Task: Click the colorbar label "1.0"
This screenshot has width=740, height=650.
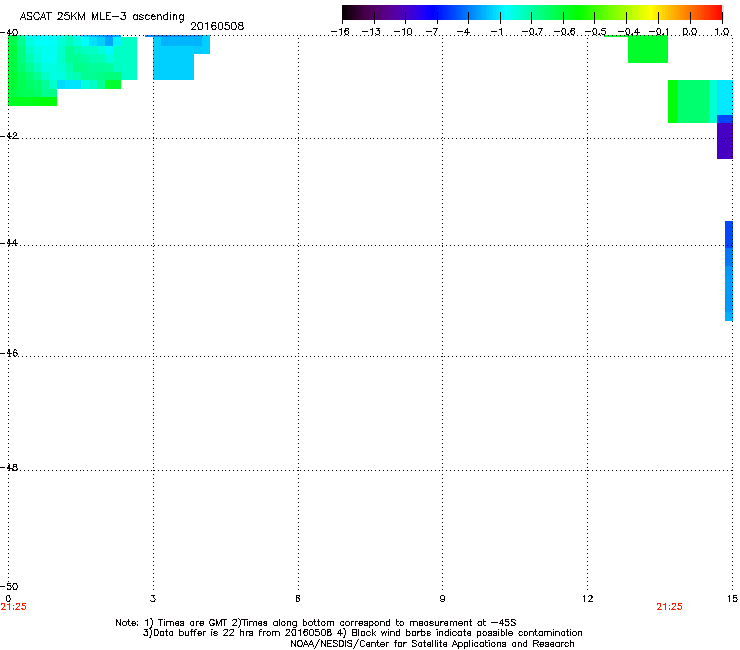Action: coord(722,32)
